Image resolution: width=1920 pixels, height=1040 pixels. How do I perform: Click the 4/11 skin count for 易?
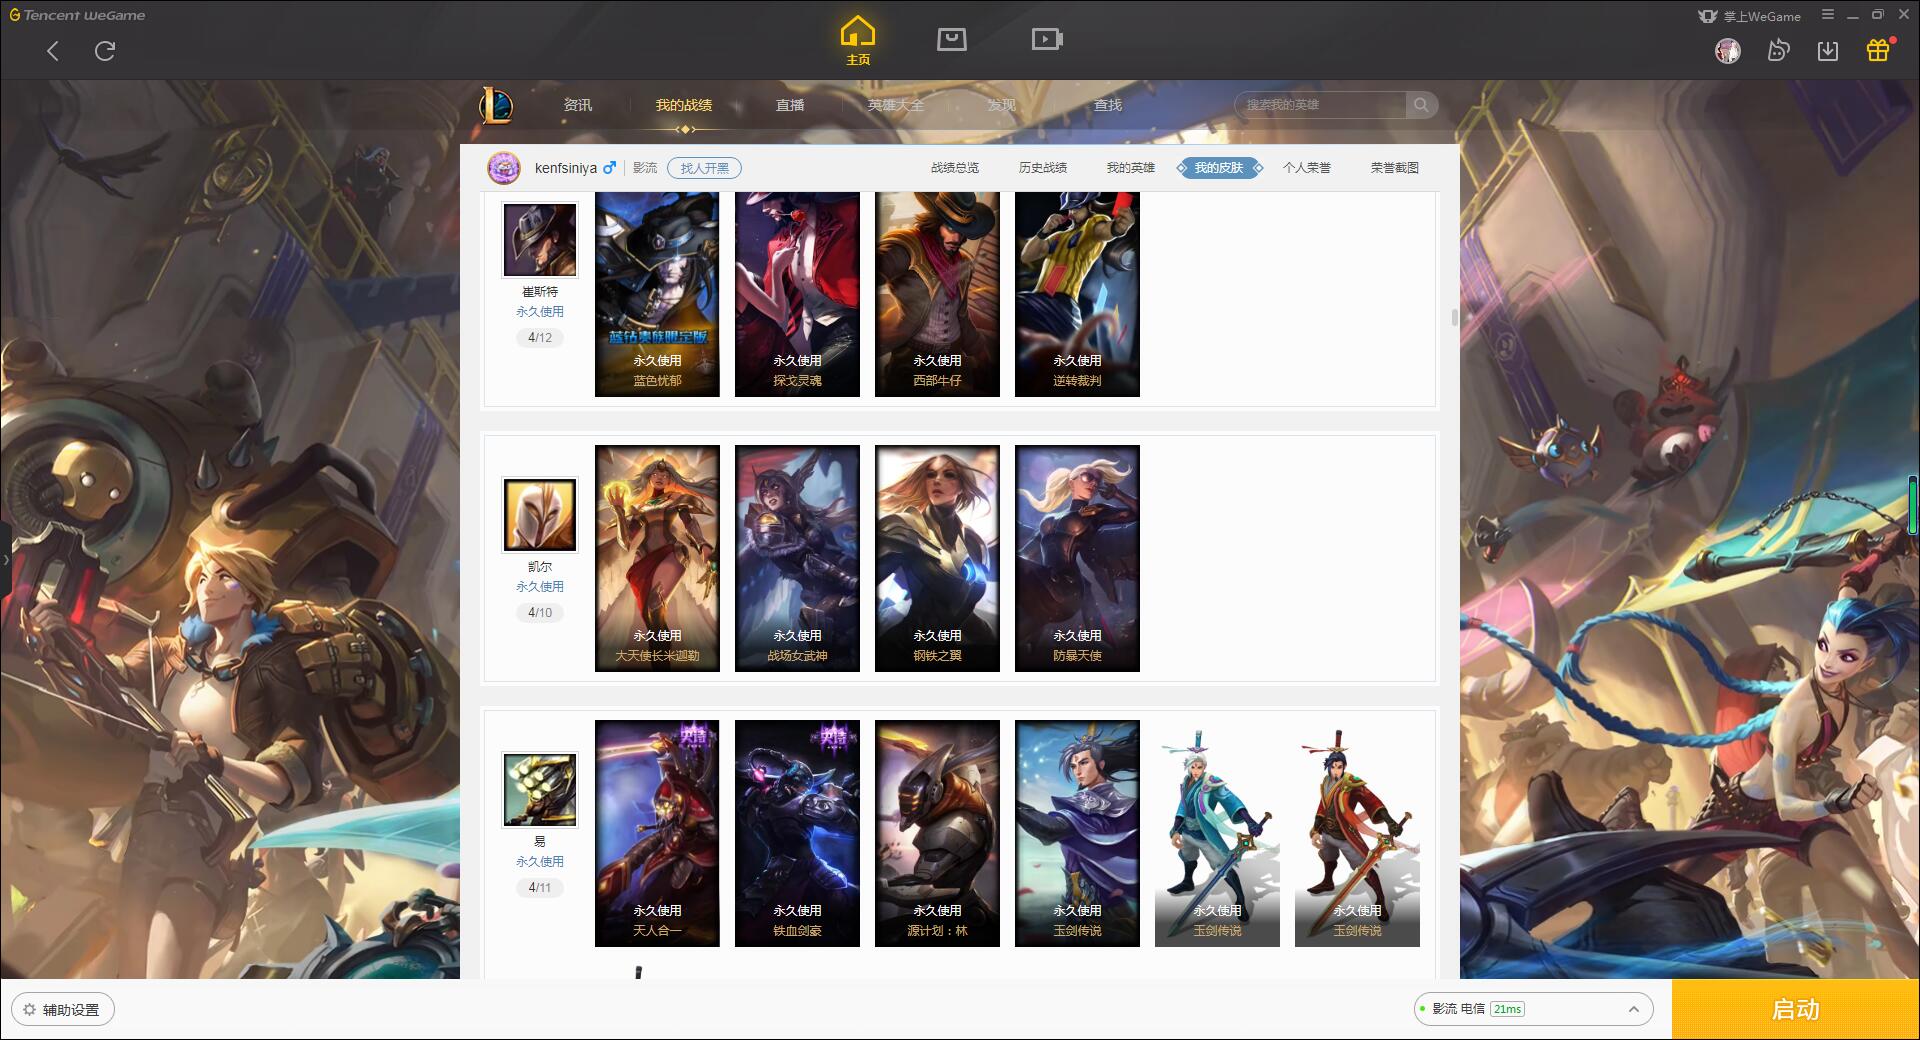click(540, 888)
